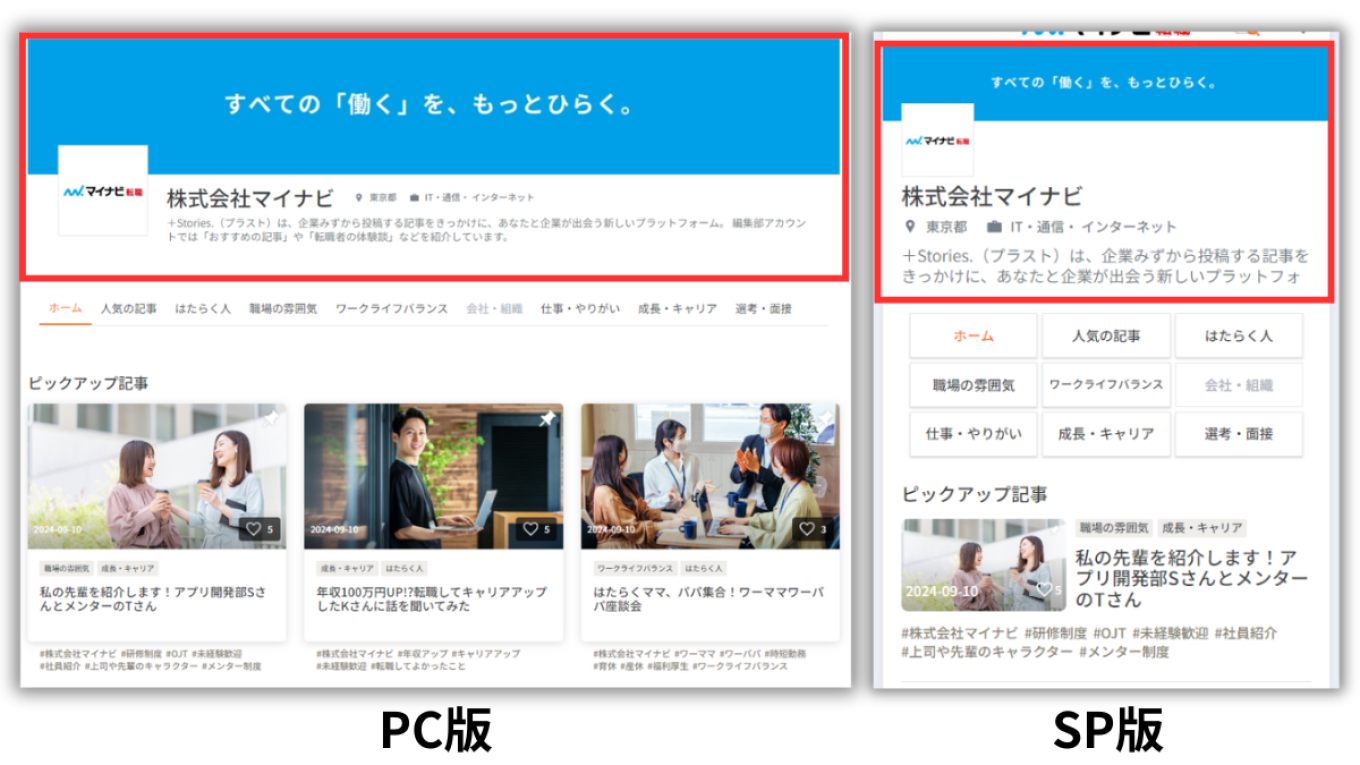Click the はたらく人 tag on the はたらくママ card

click(x=705, y=568)
